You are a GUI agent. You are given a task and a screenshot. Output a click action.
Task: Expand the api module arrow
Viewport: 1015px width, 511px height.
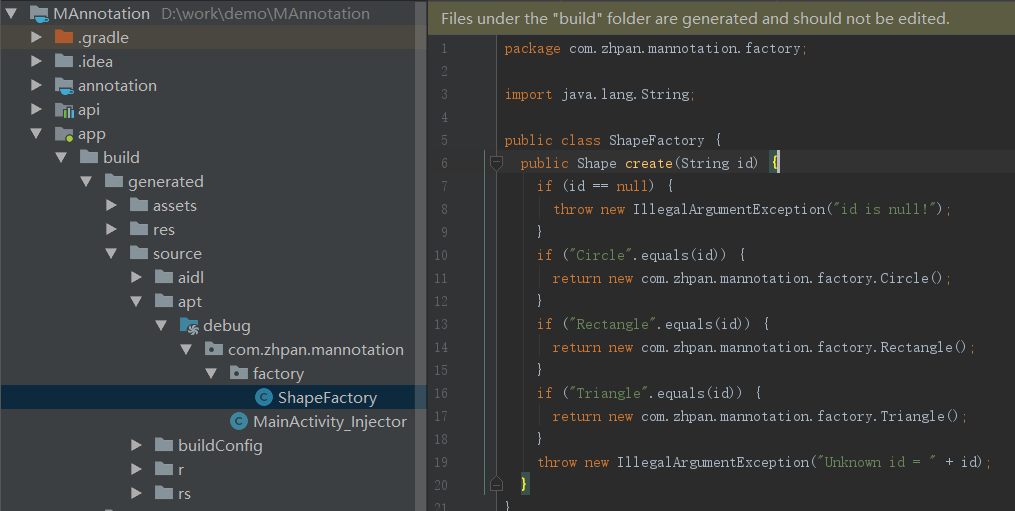pos(36,109)
